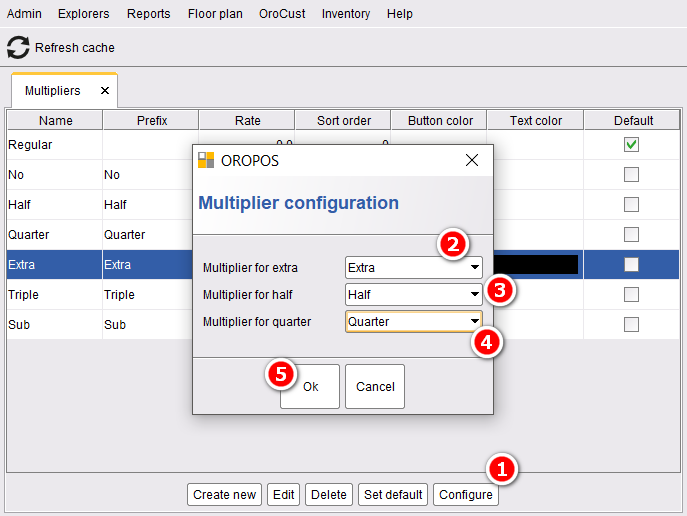This screenshot has width=687, height=516.
Task: Click the Set default button
Action: click(x=393, y=495)
